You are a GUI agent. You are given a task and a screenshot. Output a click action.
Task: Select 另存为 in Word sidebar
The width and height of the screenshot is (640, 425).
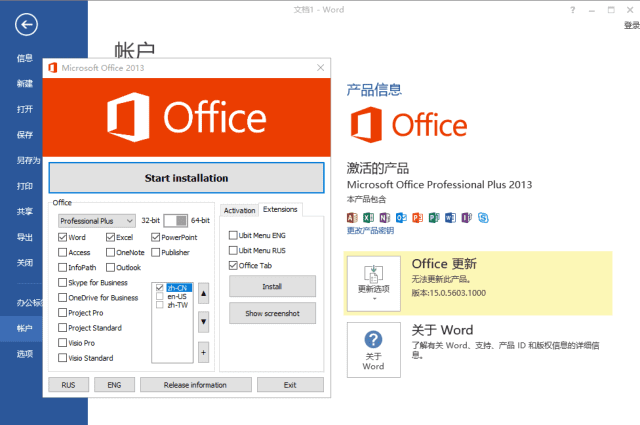click(29, 160)
